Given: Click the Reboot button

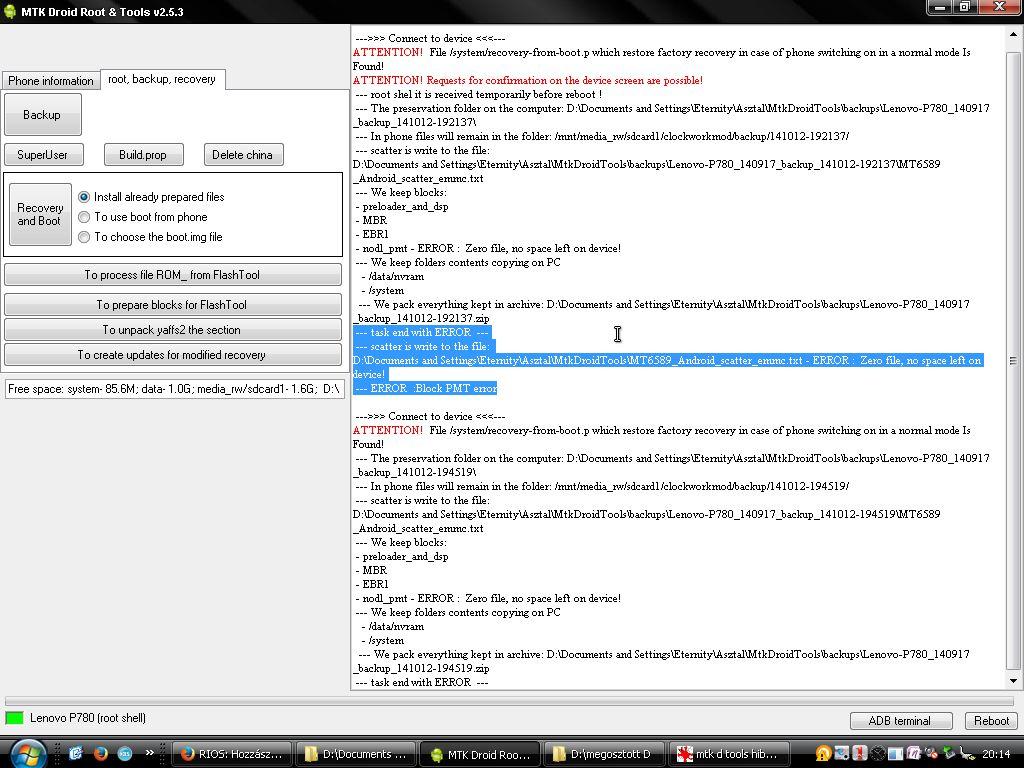Looking at the screenshot, I should click(991, 720).
